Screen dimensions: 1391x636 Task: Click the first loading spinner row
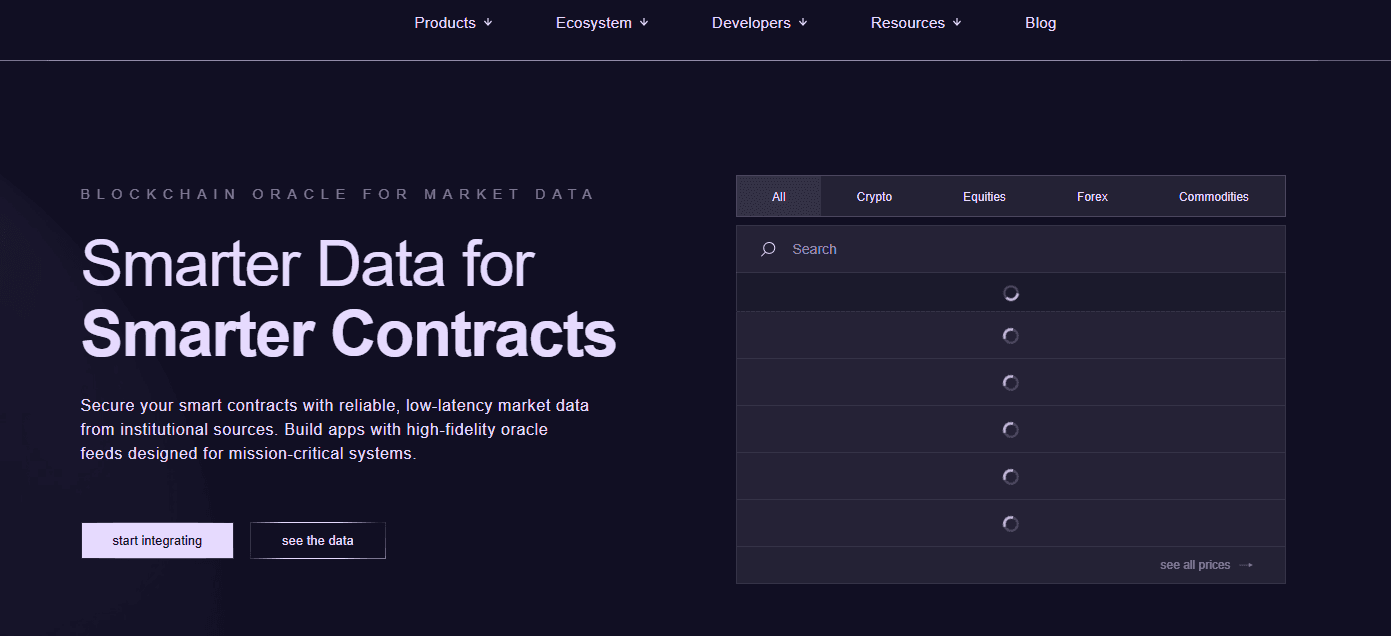click(x=1010, y=293)
